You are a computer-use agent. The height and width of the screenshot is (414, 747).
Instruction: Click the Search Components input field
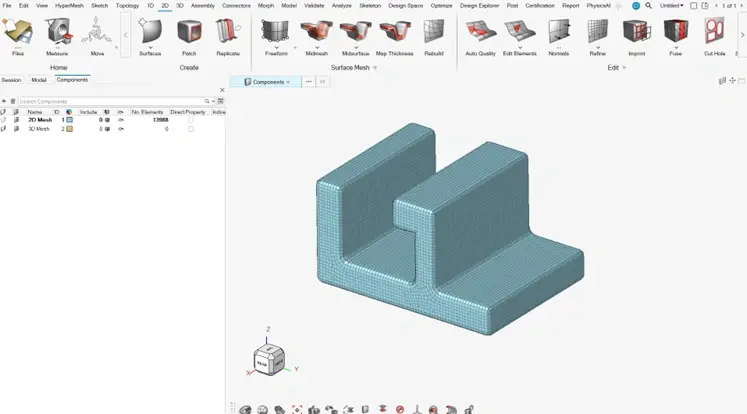pyautogui.click(x=110, y=101)
